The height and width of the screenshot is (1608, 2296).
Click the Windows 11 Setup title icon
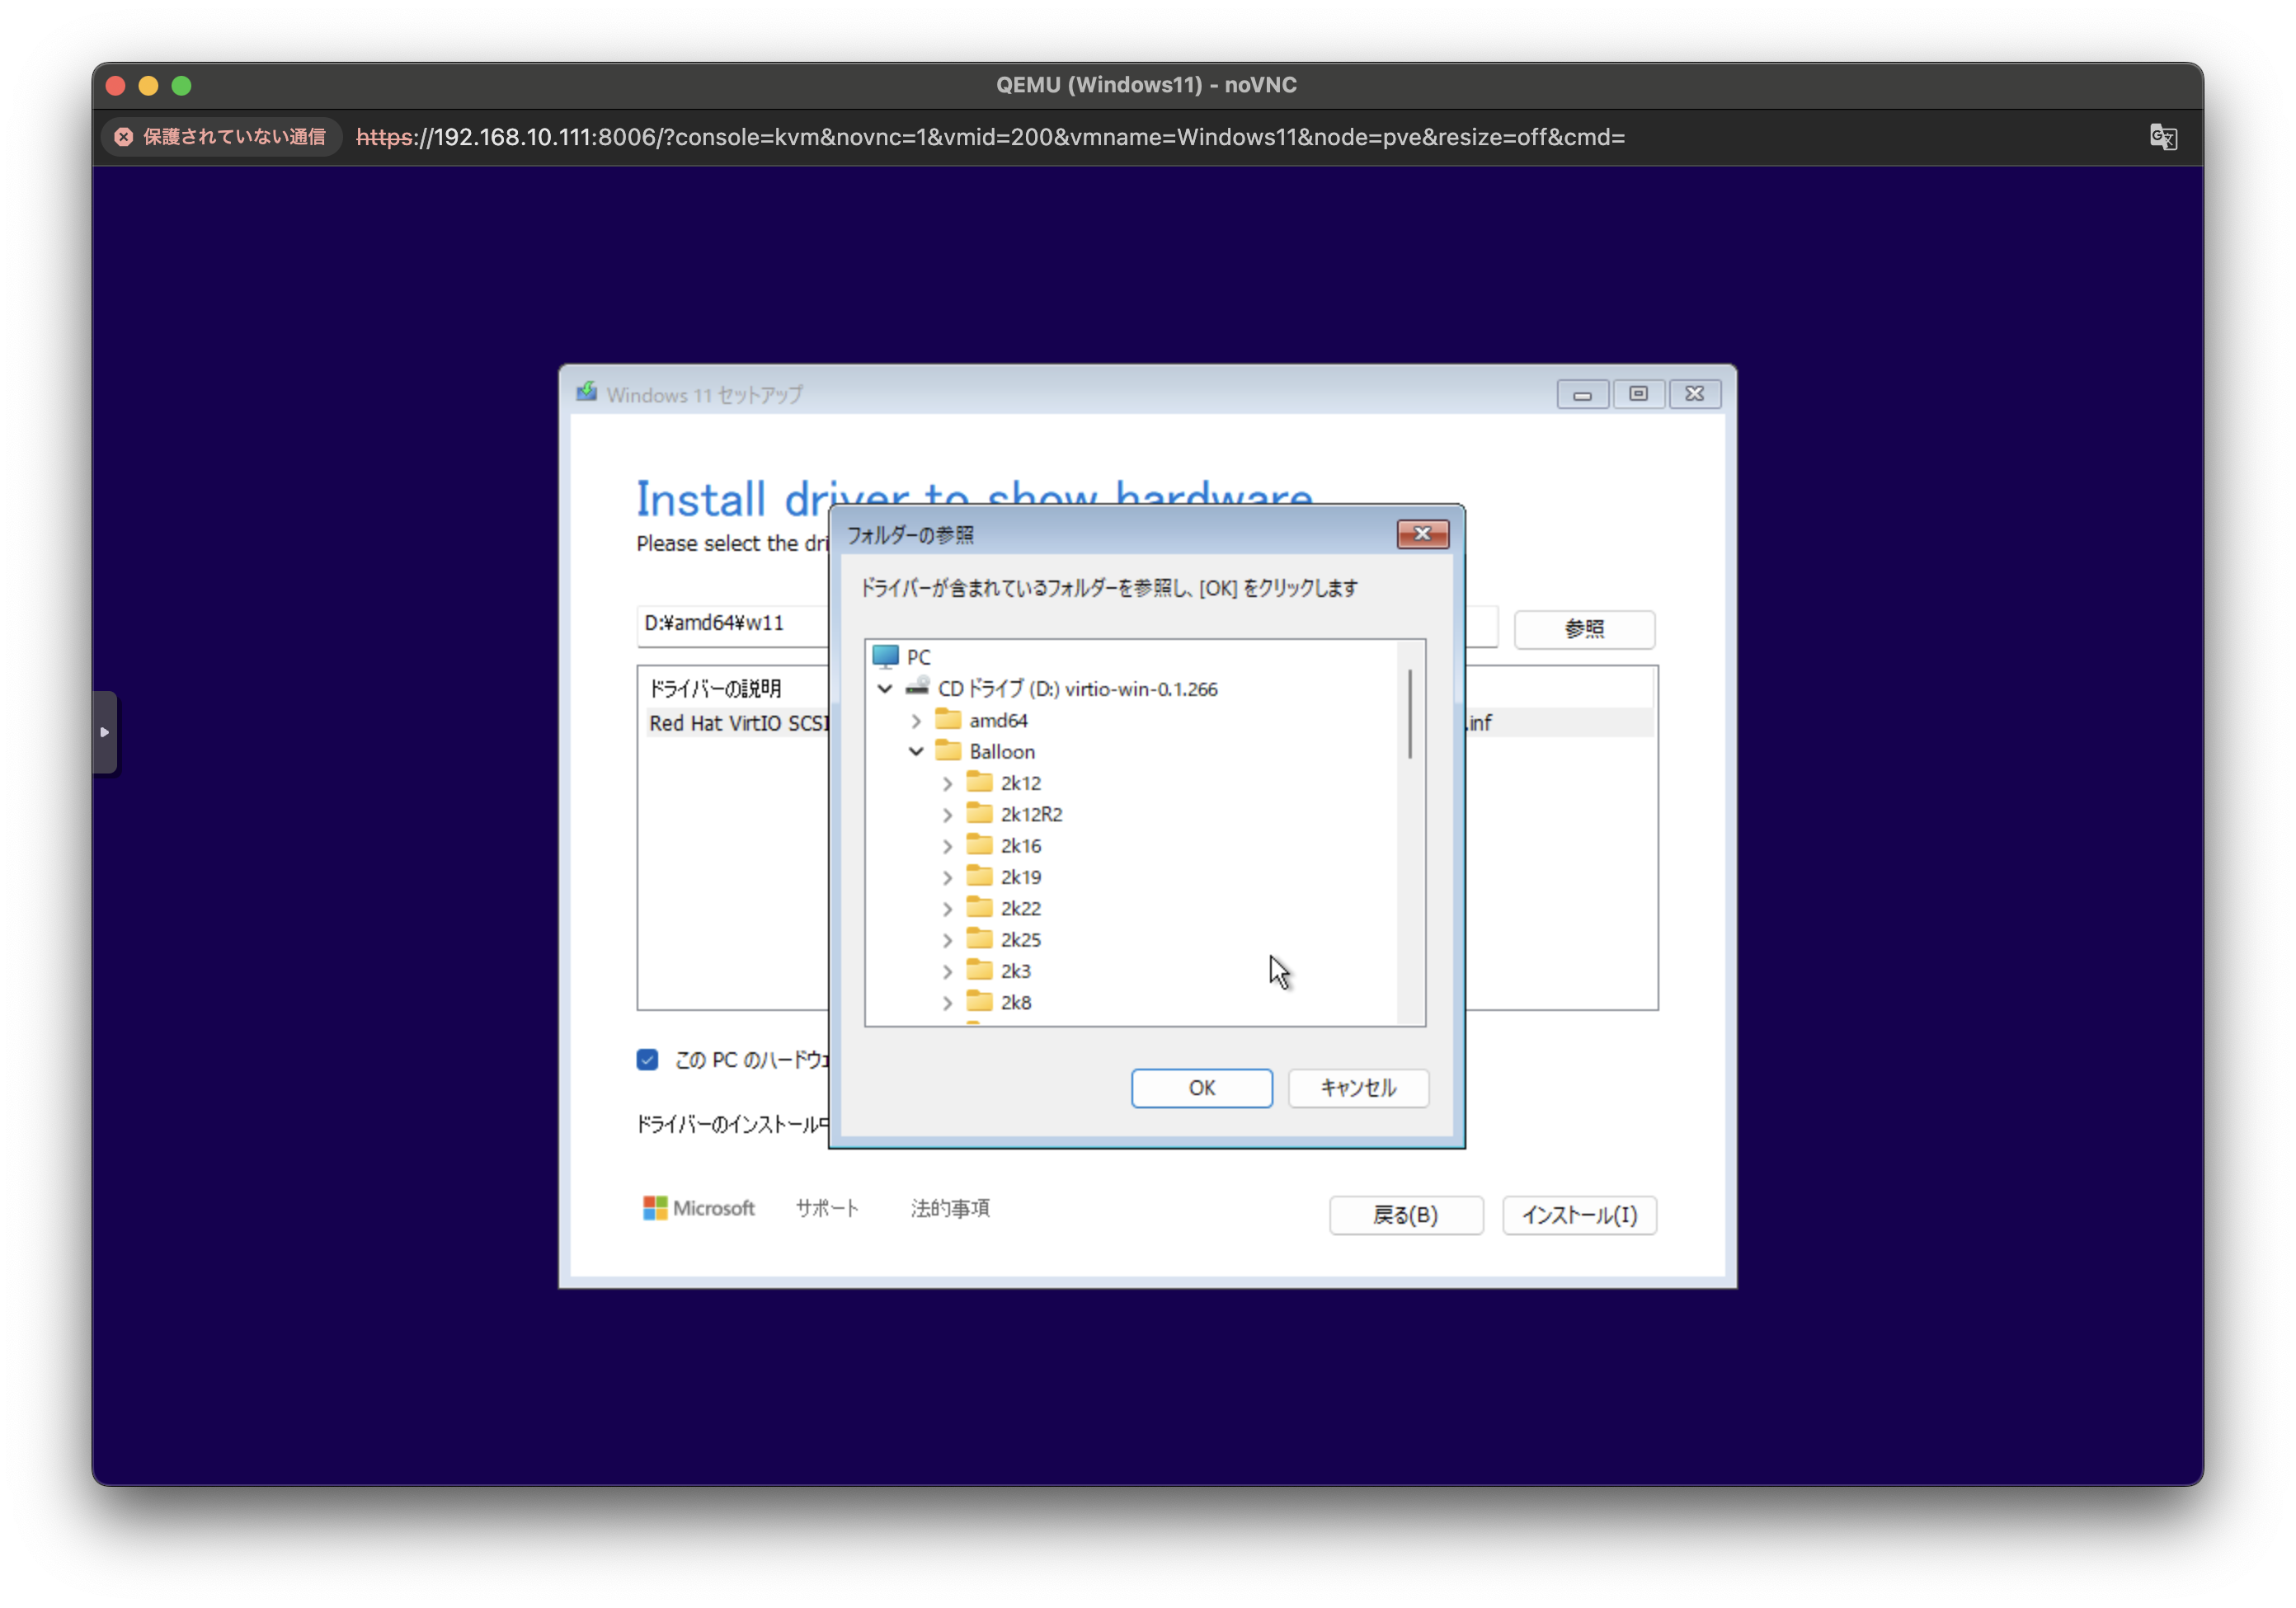click(587, 393)
